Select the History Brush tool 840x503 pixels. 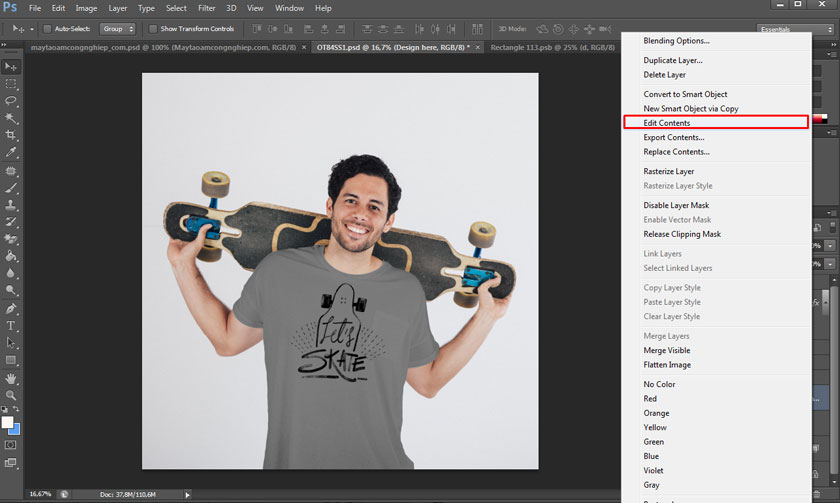tap(11, 222)
